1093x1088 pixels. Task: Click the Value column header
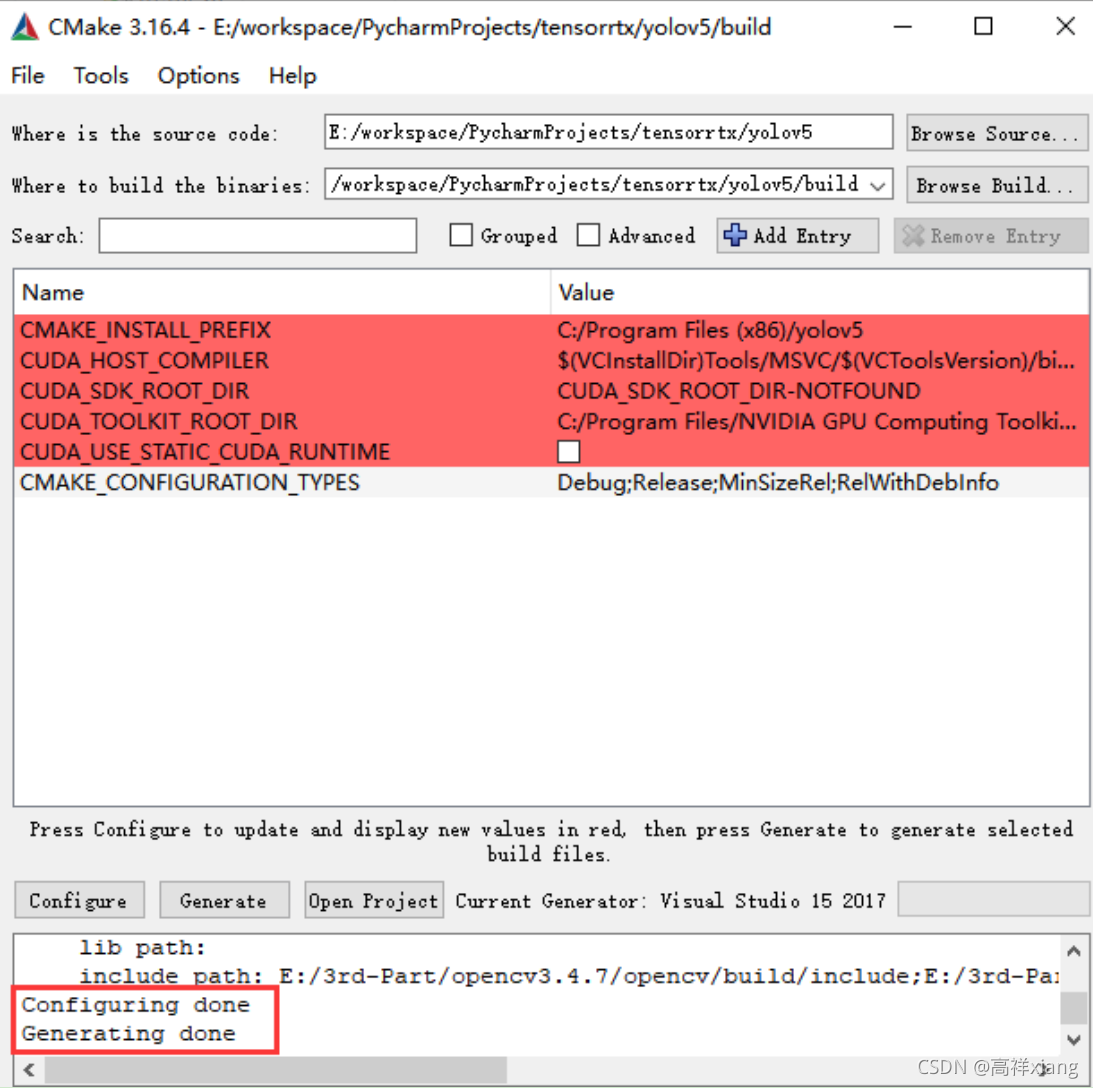pos(819,293)
